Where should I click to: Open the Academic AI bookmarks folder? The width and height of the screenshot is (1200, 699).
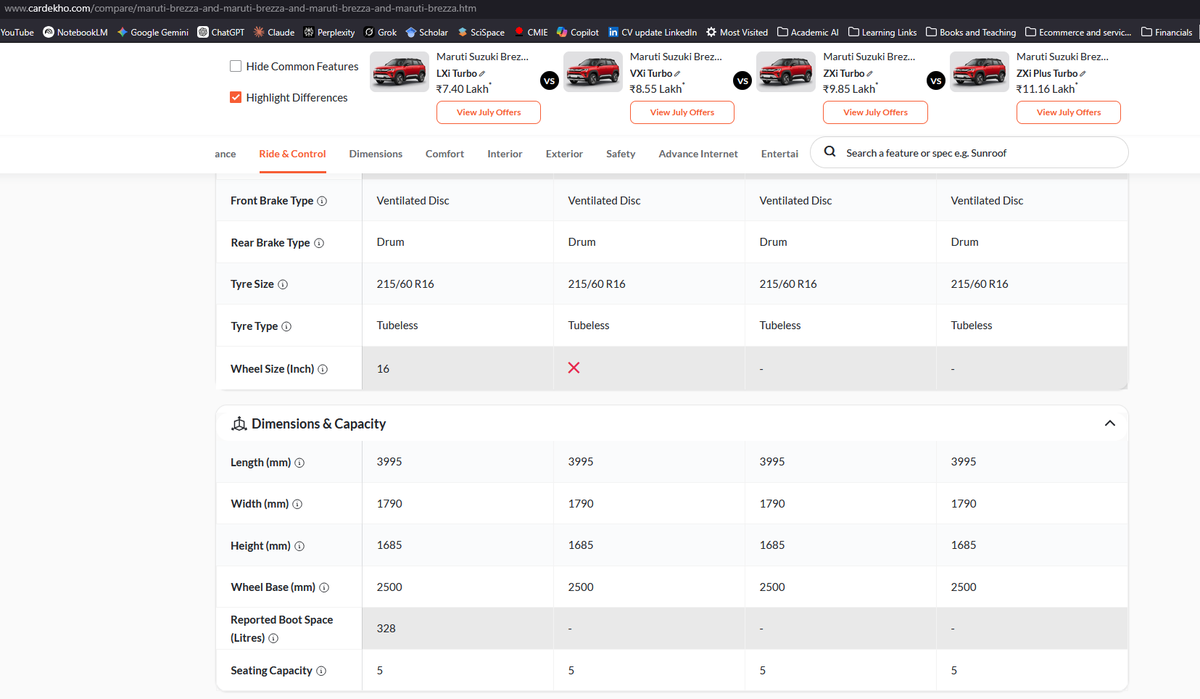807,32
